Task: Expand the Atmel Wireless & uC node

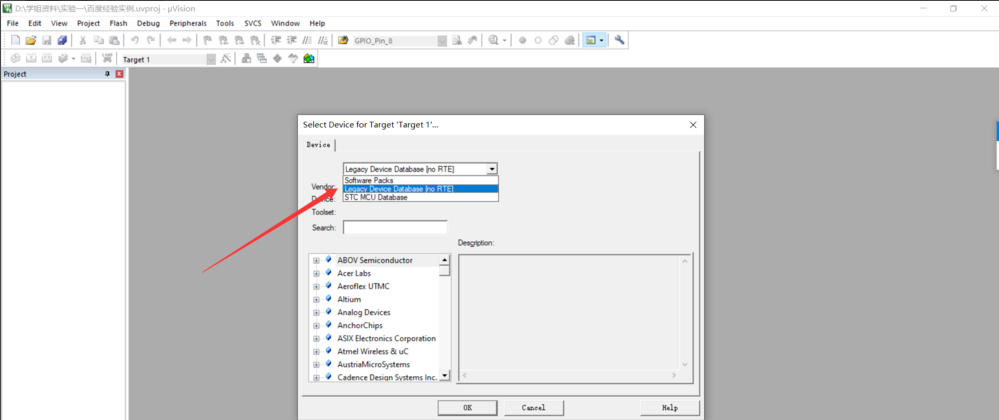Action: (316, 351)
